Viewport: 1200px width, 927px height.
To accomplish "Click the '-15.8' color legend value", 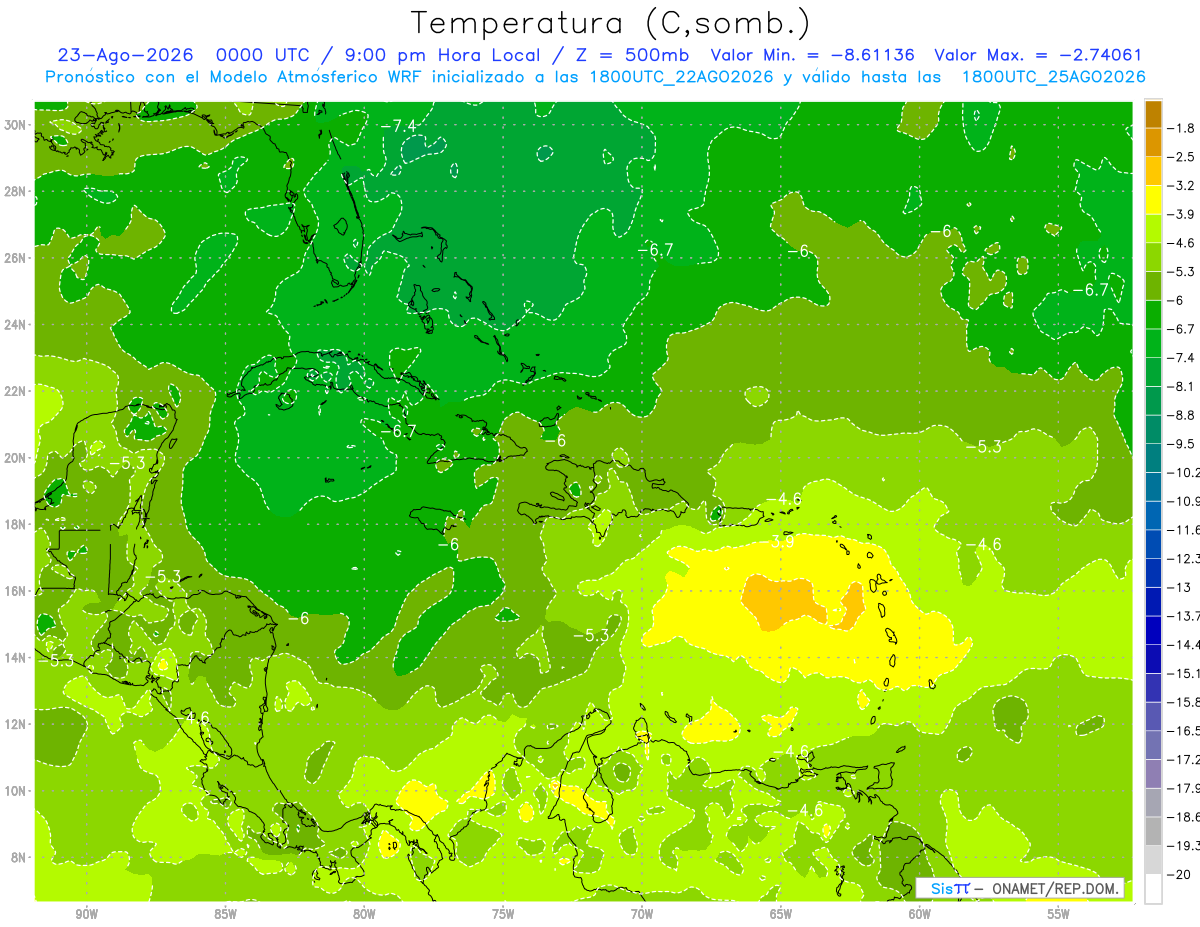I will click(1184, 702).
